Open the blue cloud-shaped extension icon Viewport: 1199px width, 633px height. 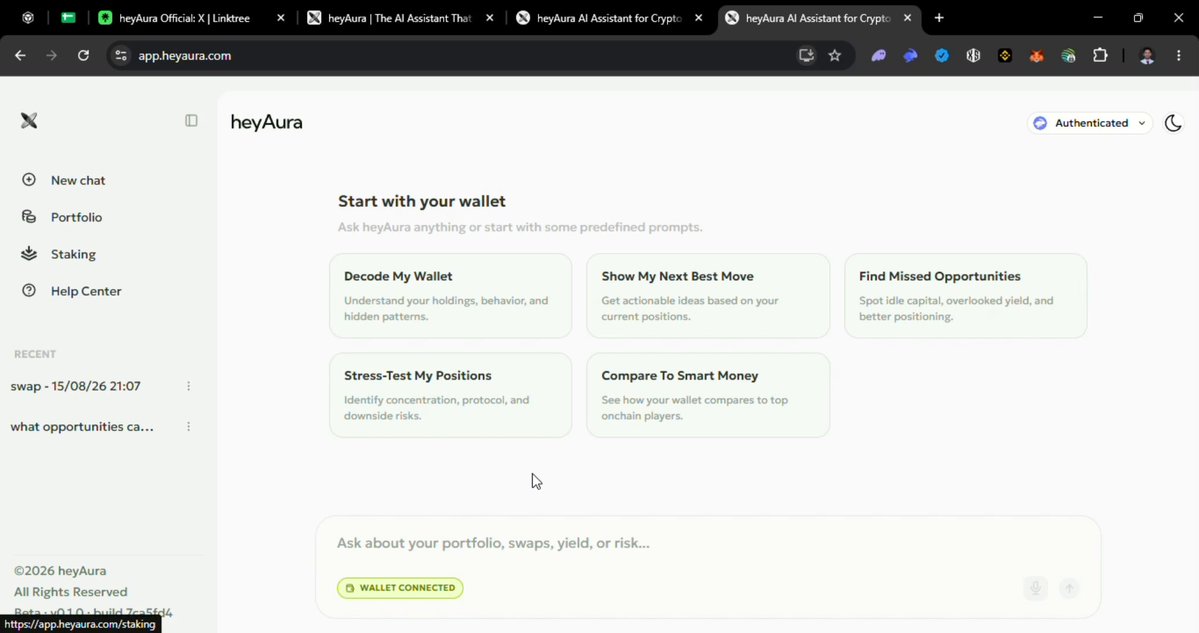pyautogui.click(x=910, y=55)
